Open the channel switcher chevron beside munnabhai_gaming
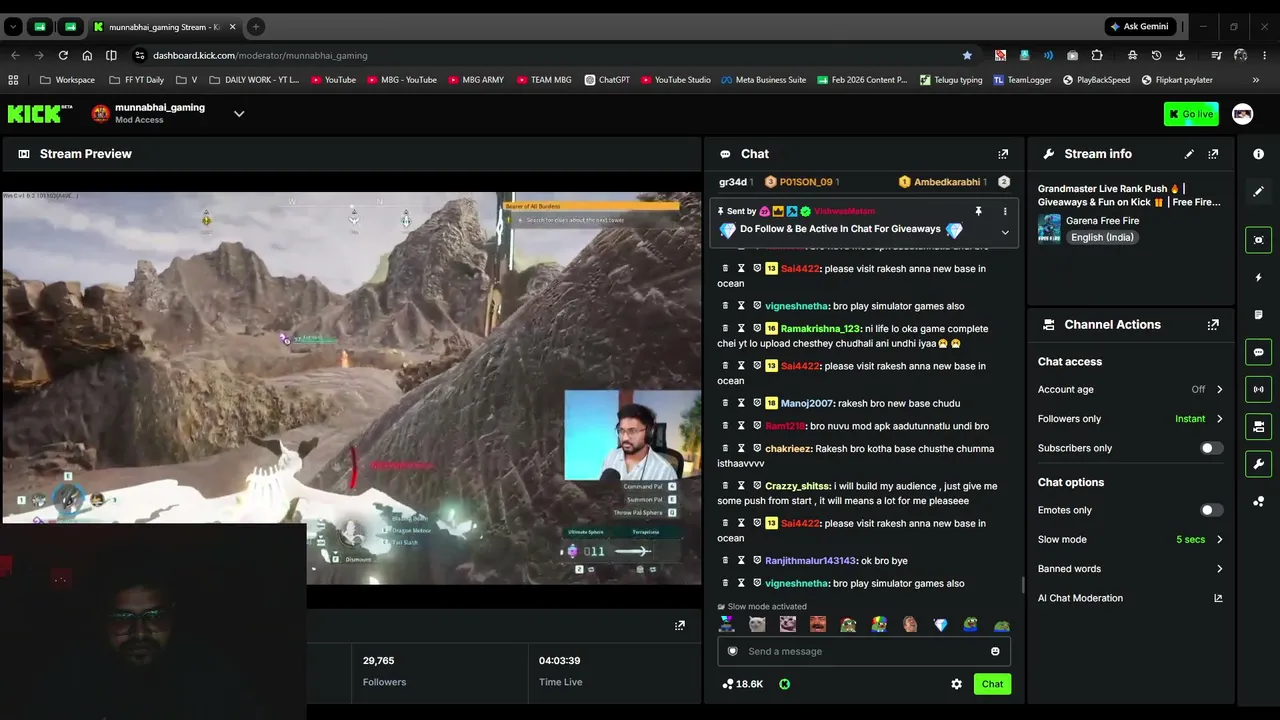This screenshot has width=1280, height=720. click(239, 114)
